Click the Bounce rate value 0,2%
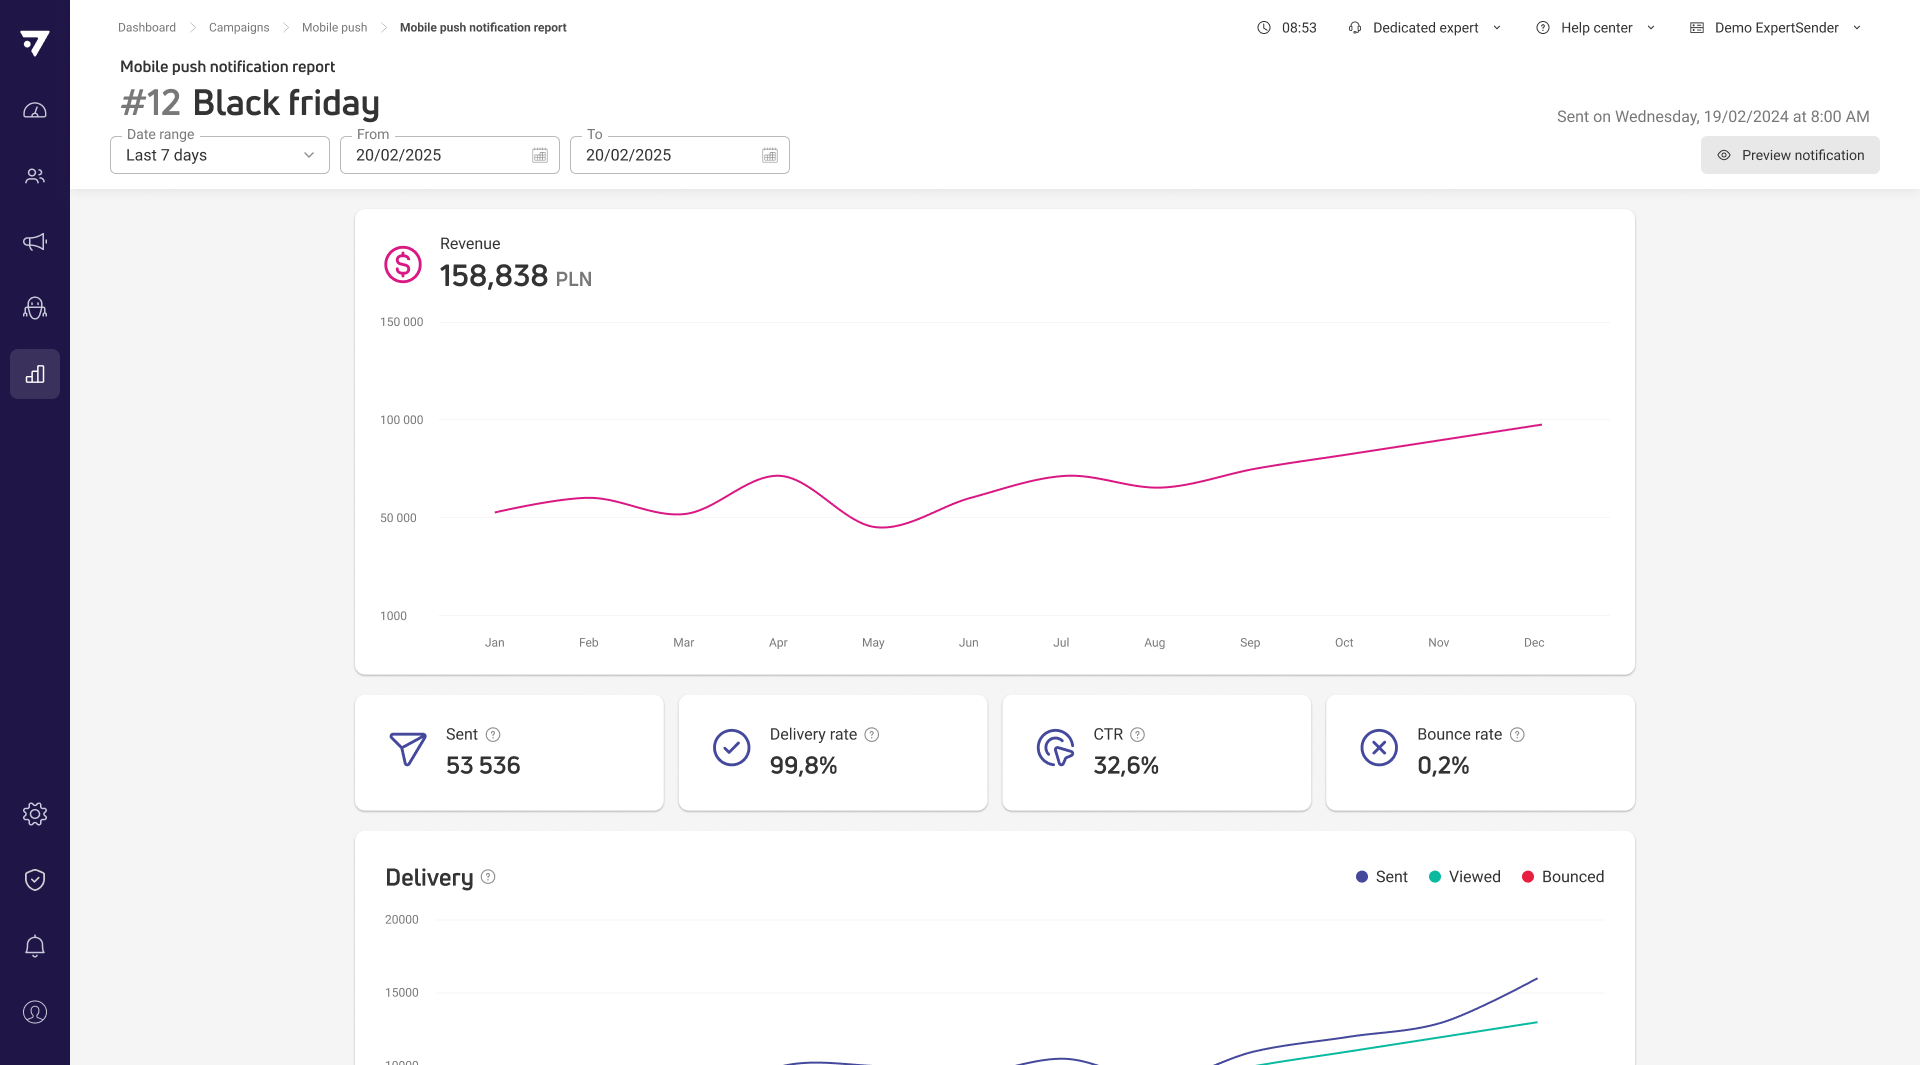Image resolution: width=1920 pixels, height=1065 pixels. (x=1443, y=765)
